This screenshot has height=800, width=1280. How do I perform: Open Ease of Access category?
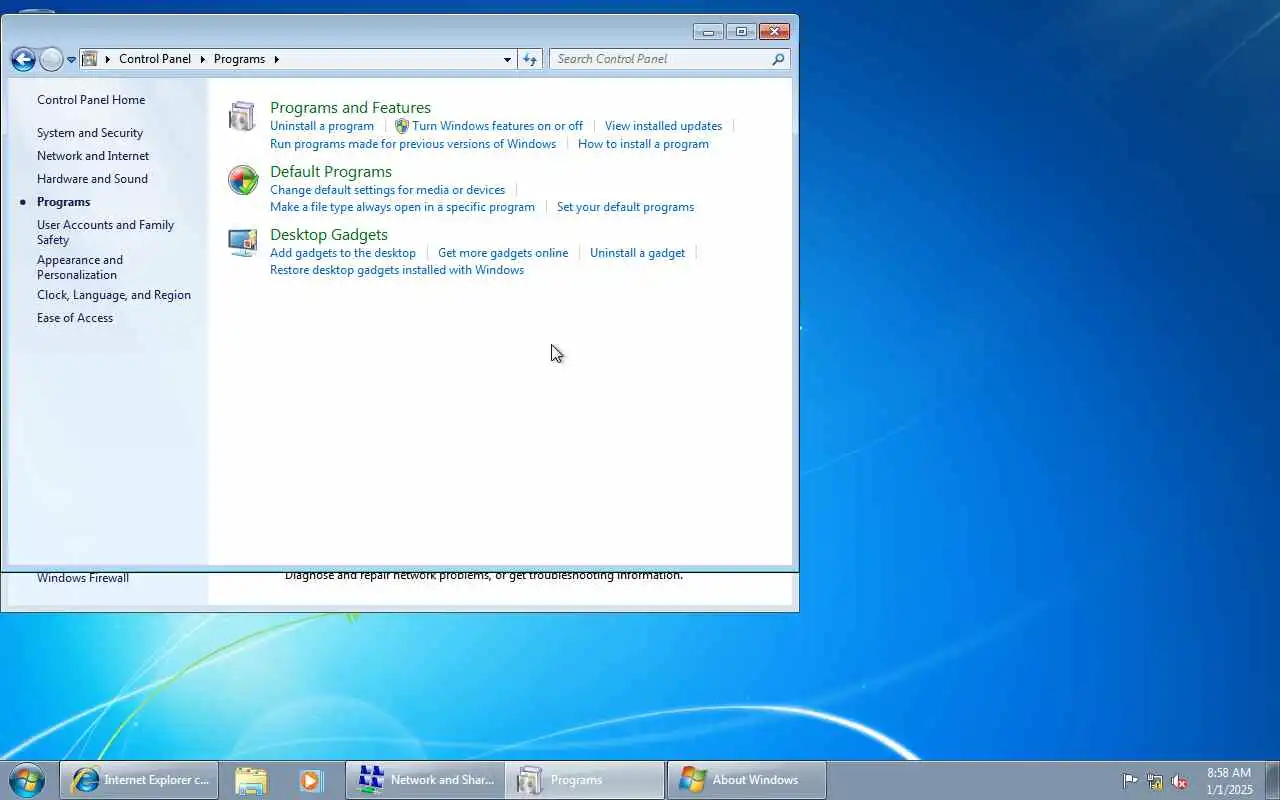pos(75,318)
